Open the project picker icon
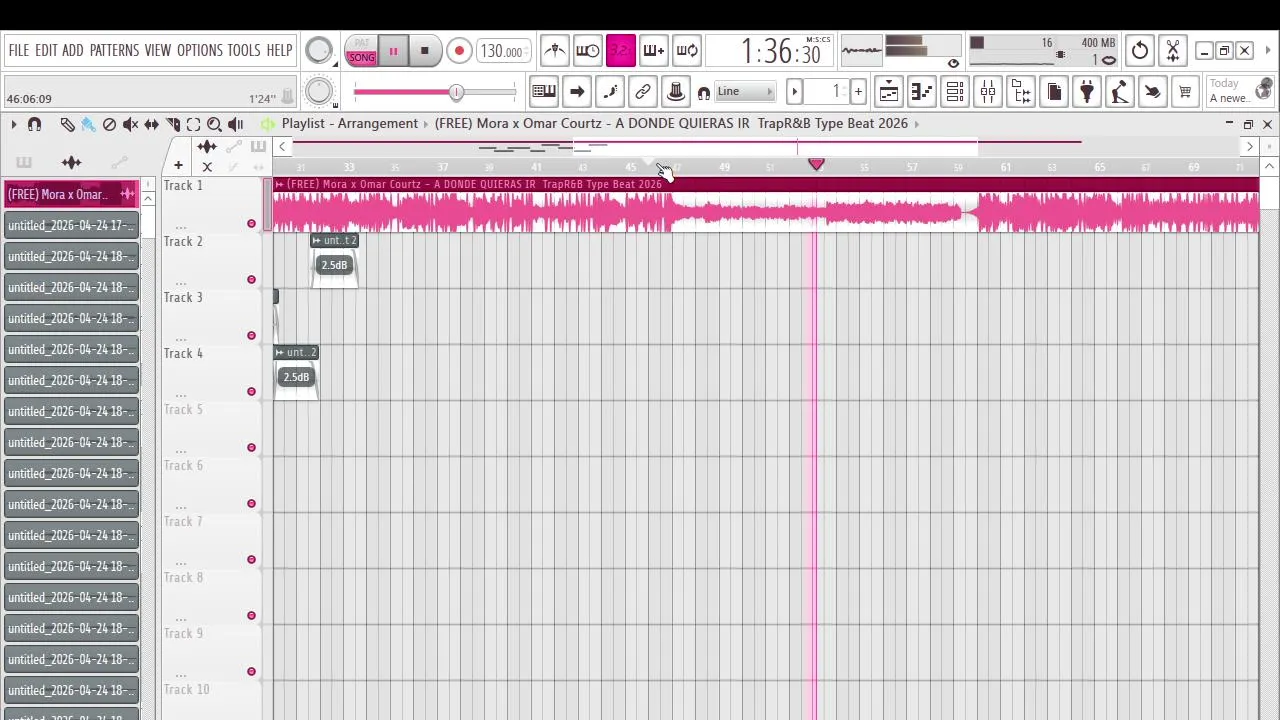This screenshot has width=1280, height=720. click(x=1054, y=92)
